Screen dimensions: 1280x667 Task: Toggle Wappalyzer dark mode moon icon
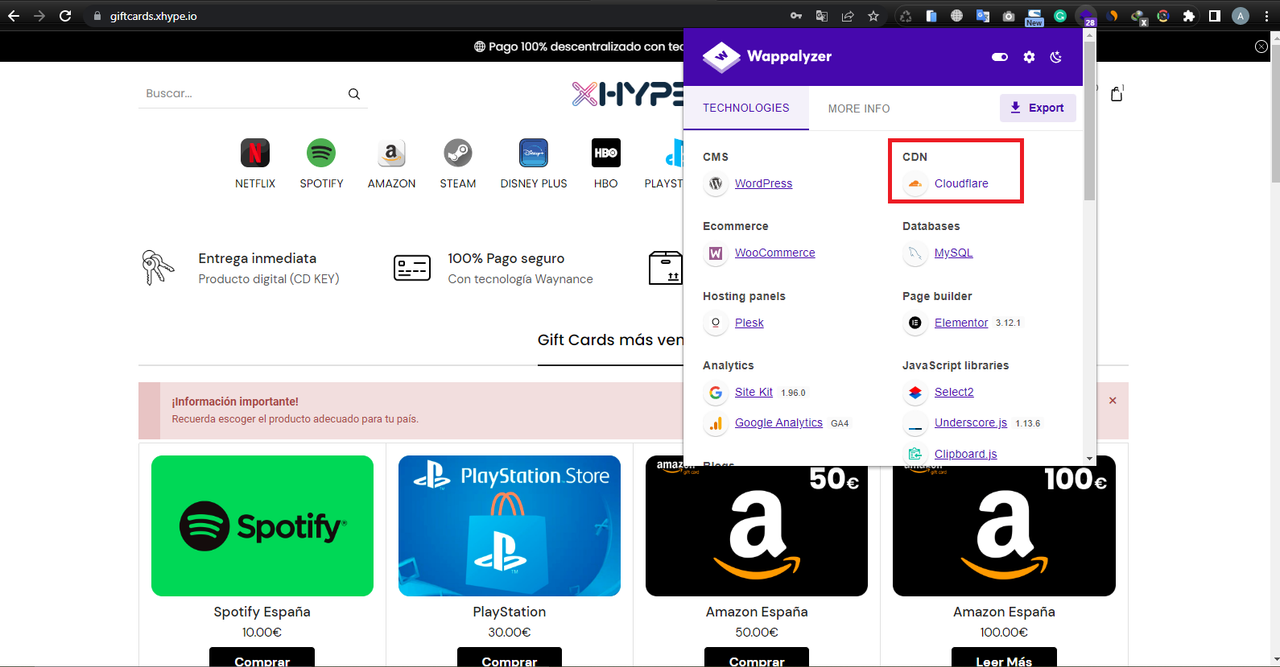1056,57
